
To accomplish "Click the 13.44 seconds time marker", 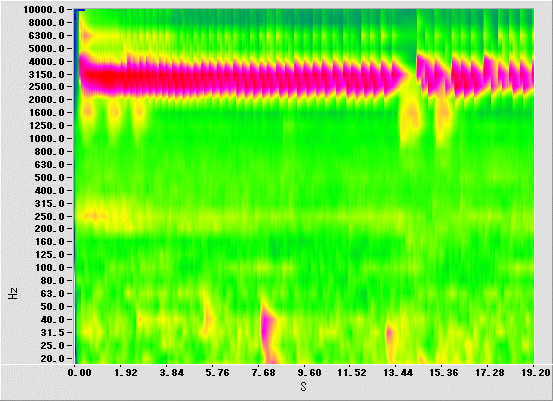I will [398, 373].
